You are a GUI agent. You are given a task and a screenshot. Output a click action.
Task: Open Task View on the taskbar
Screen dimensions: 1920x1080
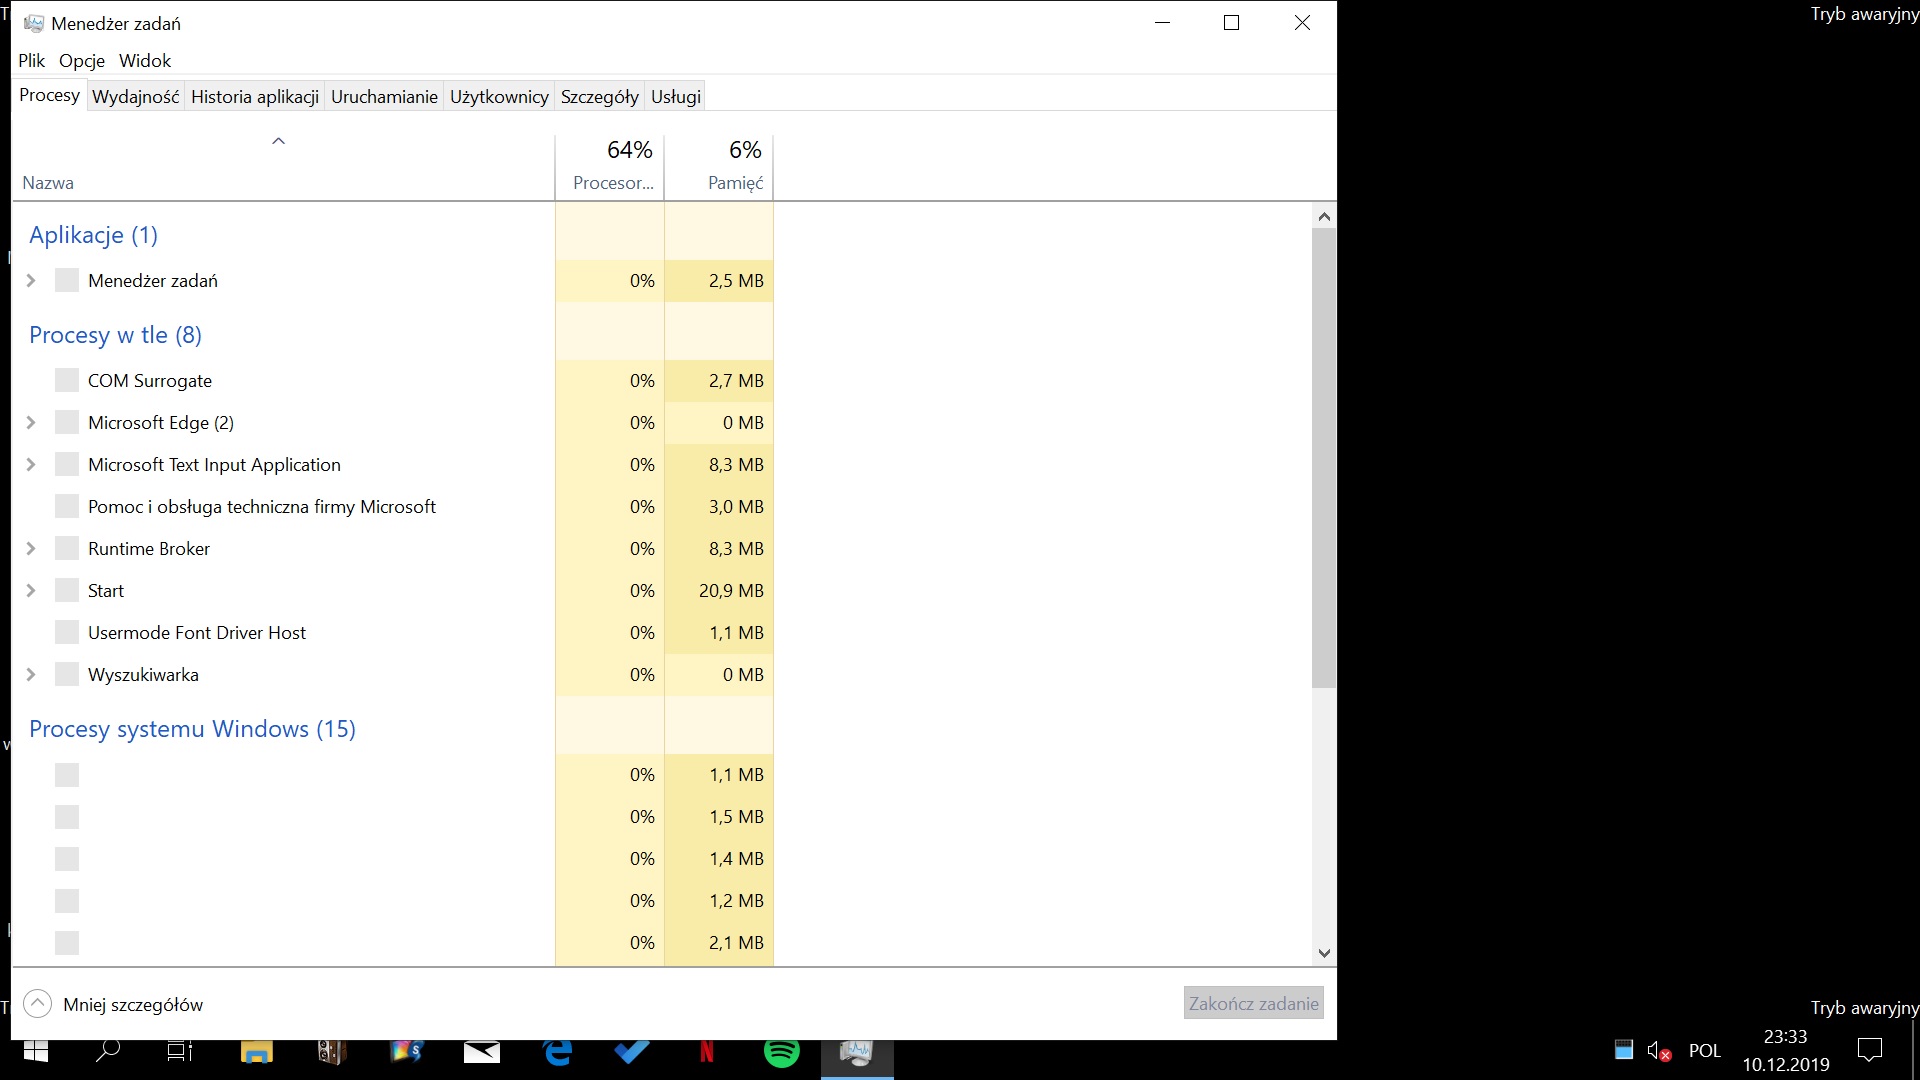[x=180, y=1051]
